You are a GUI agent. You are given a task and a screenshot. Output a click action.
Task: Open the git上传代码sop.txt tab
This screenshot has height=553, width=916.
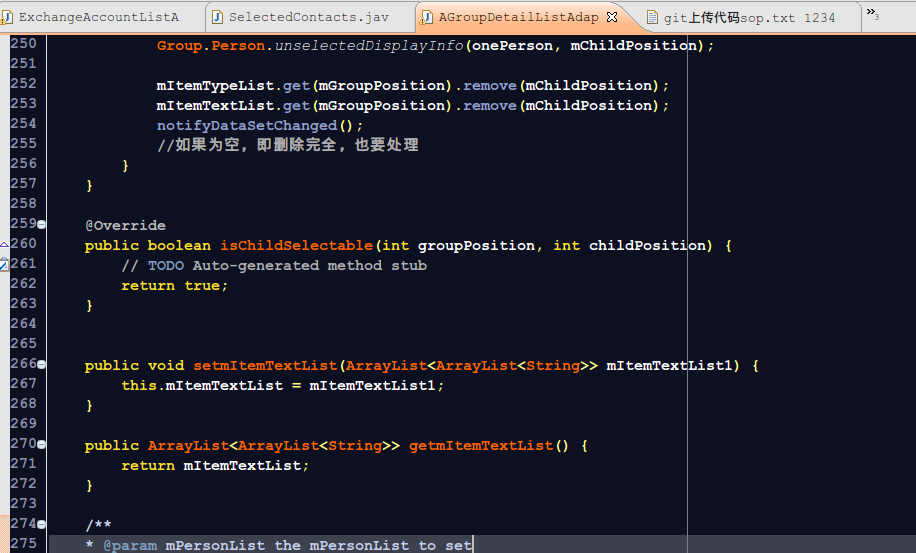click(749, 18)
